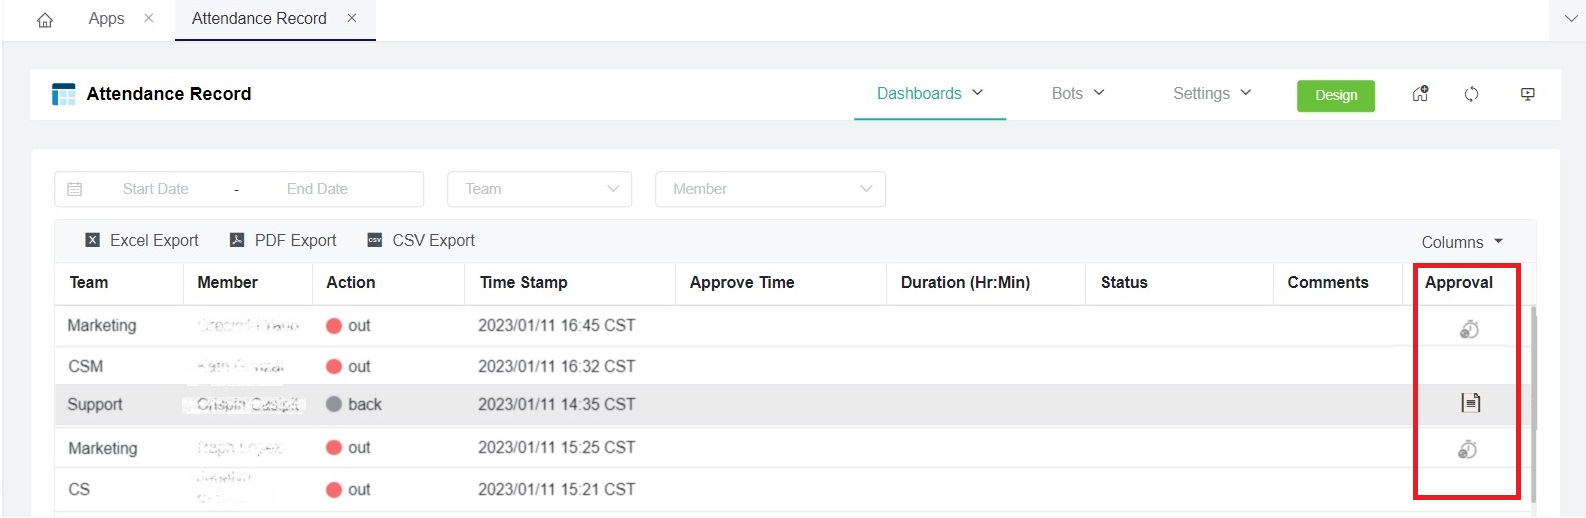
Task: Click the home icon in the tab bar
Action: (x=45, y=19)
